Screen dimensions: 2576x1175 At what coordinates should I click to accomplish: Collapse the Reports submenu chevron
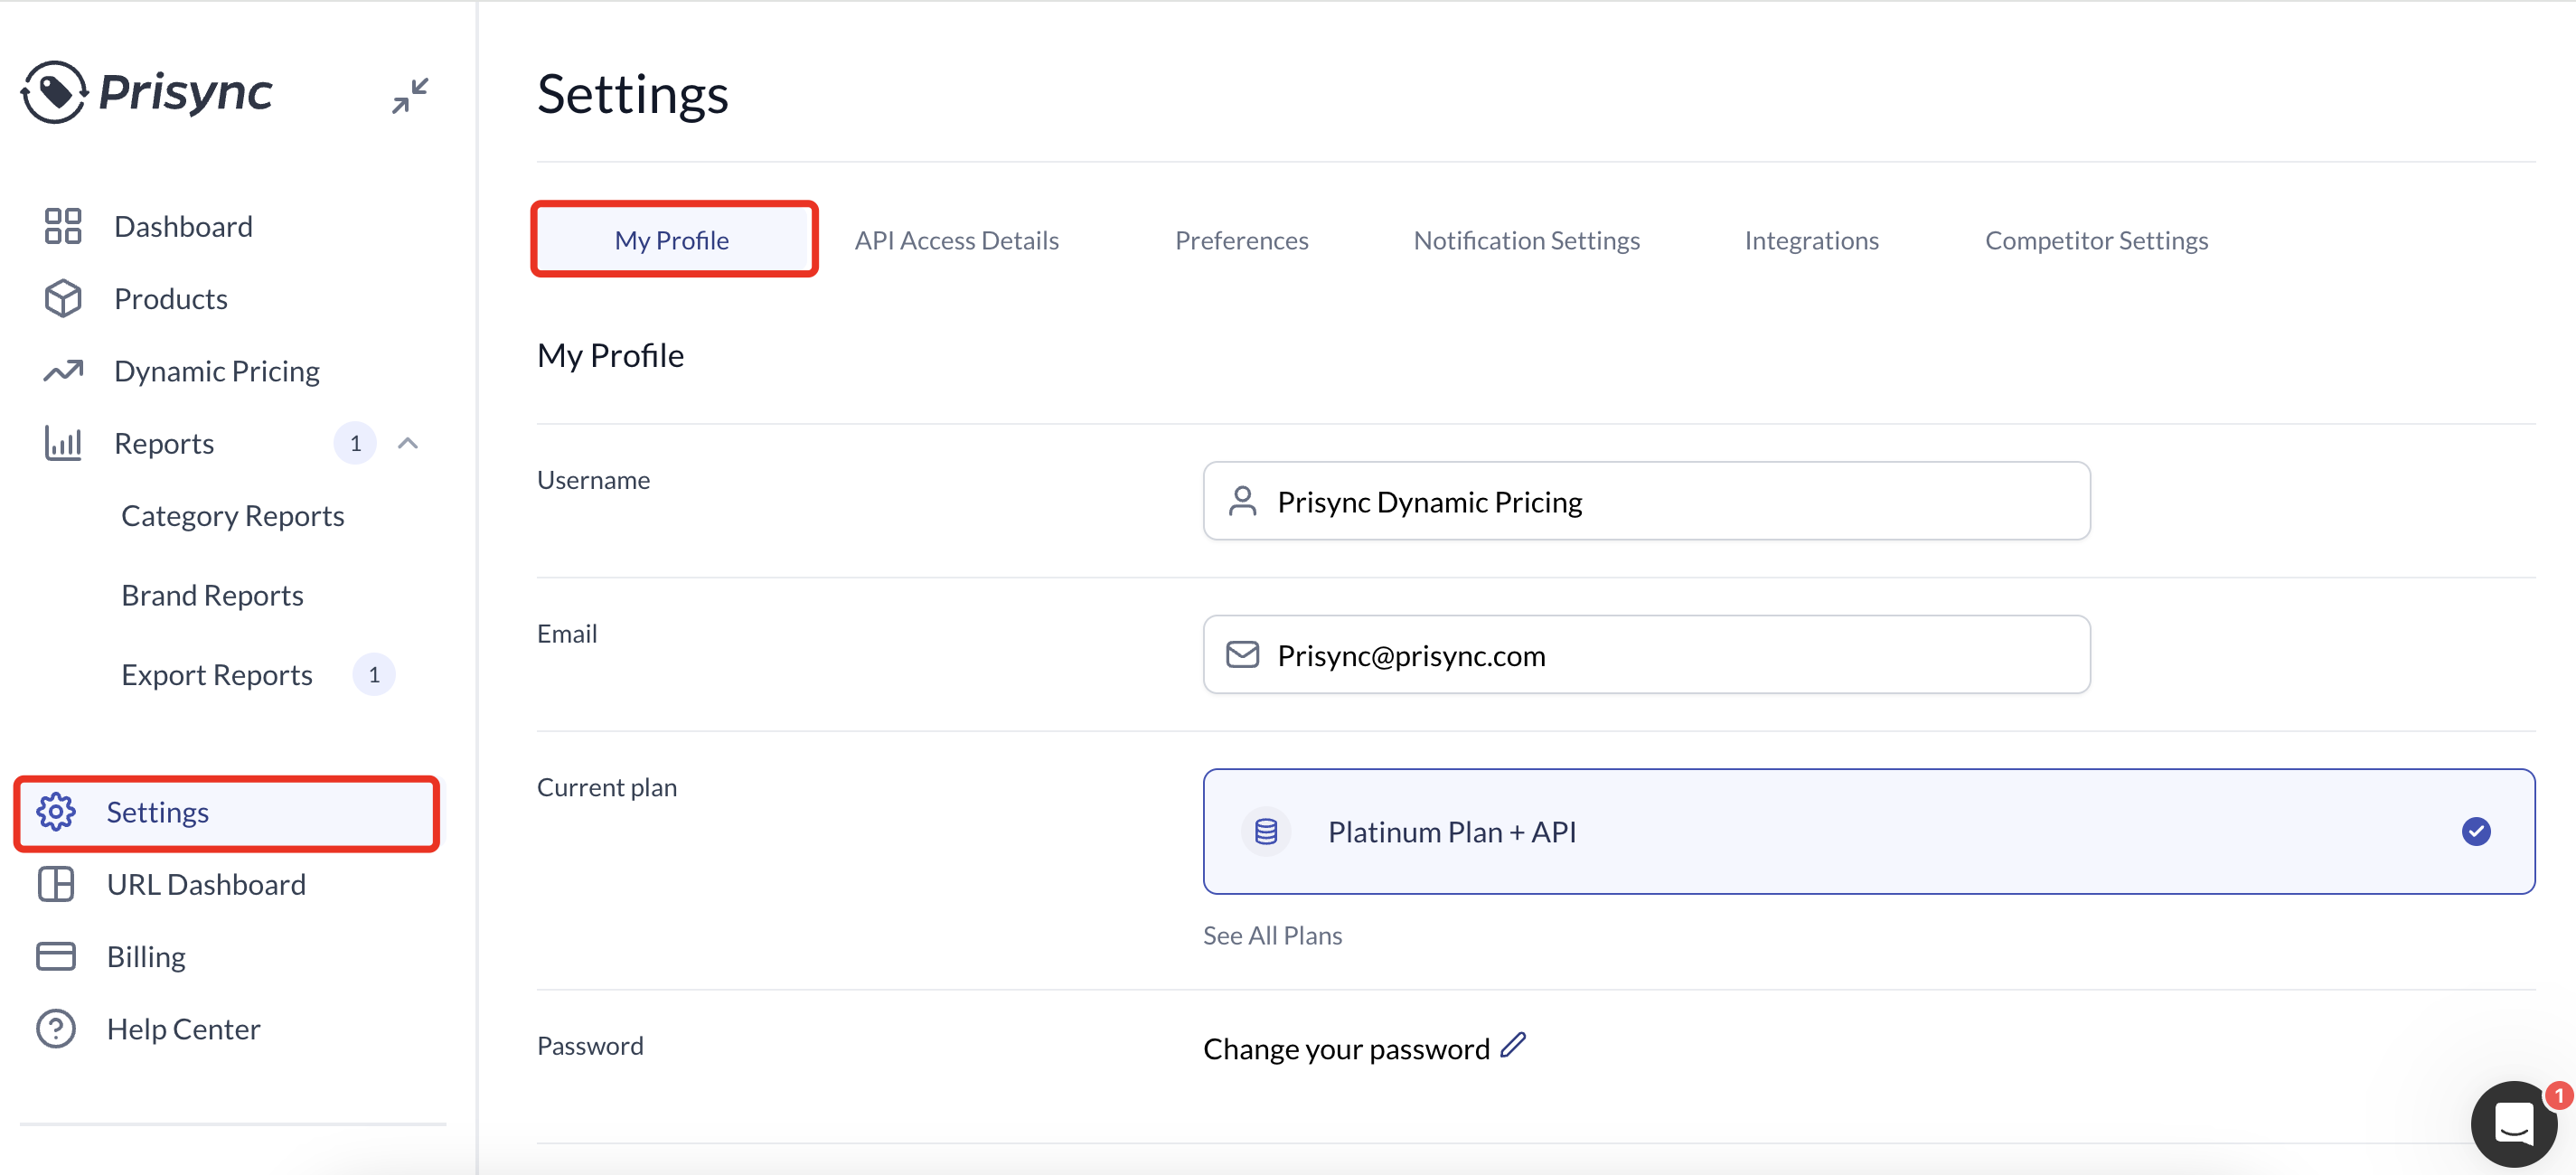[x=408, y=443]
